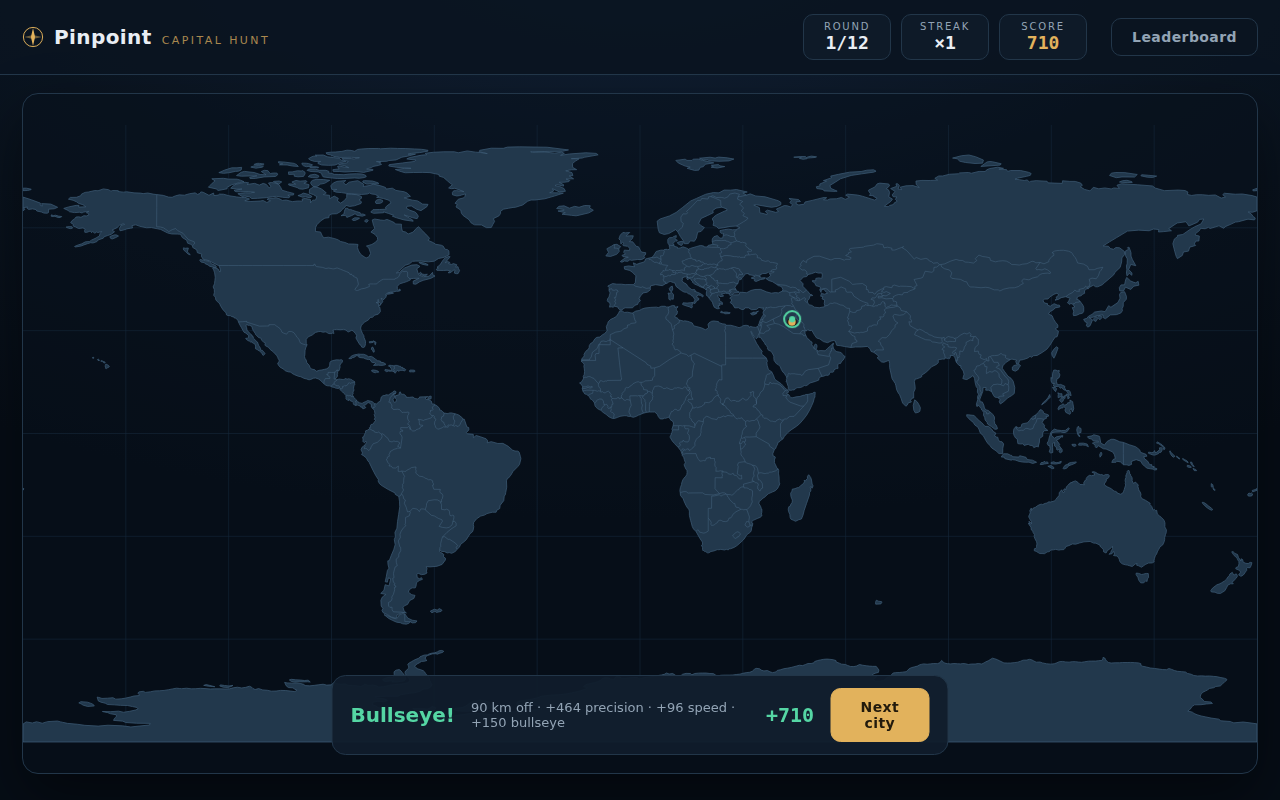Click the Streak ×1 indicator
Viewport: 1280px width, 800px height.
945,37
